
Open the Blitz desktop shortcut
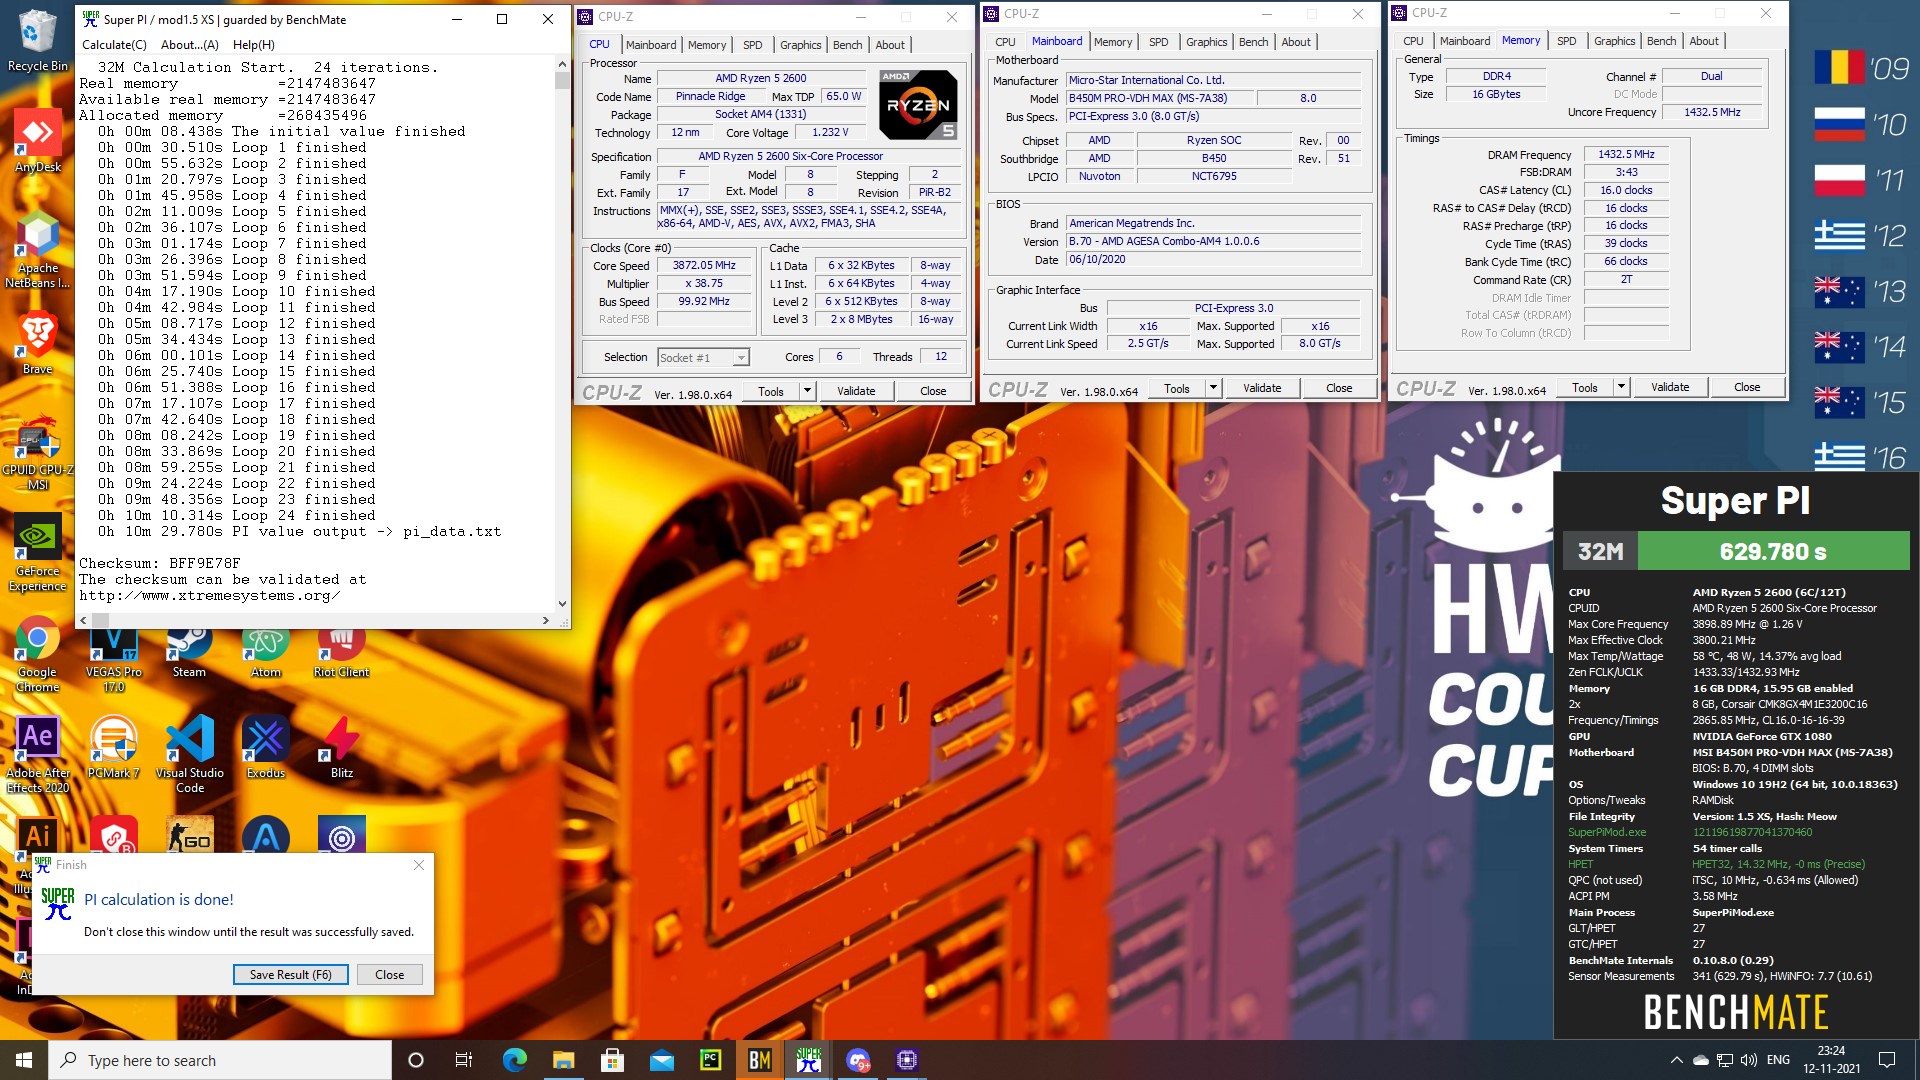[341, 748]
